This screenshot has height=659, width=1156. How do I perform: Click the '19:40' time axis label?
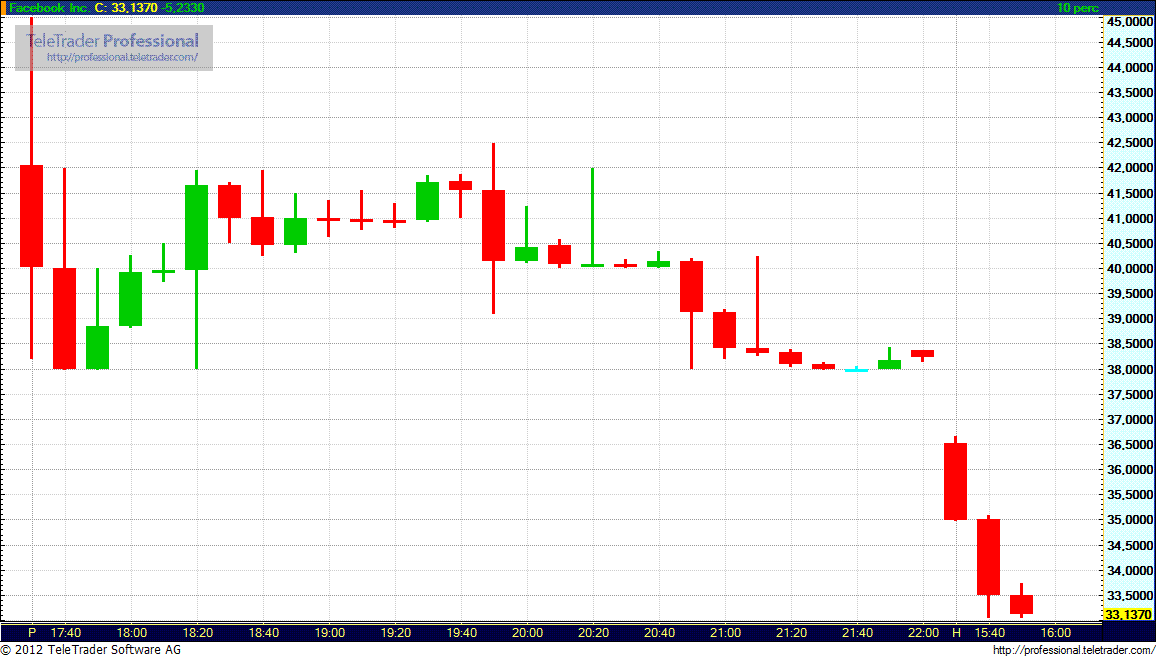(462, 632)
